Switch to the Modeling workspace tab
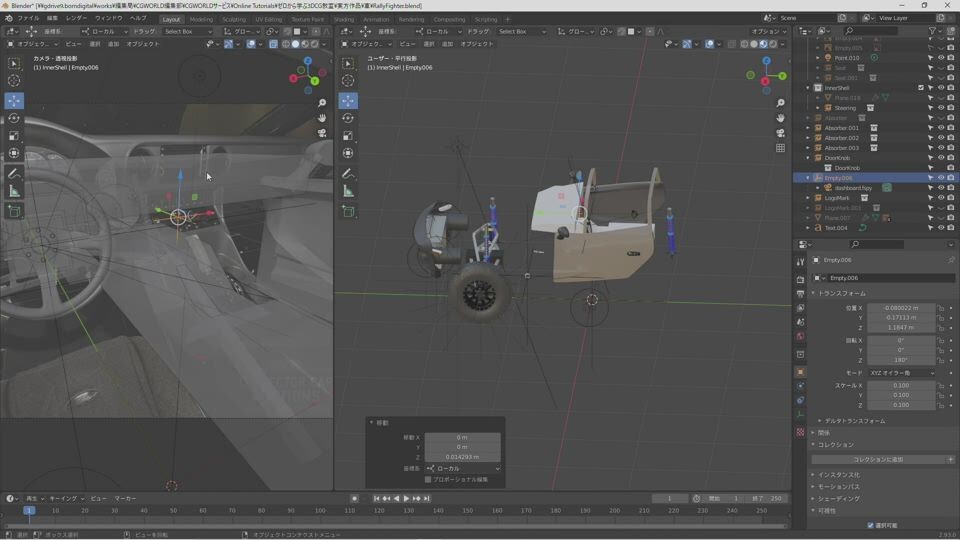 pyautogui.click(x=201, y=19)
